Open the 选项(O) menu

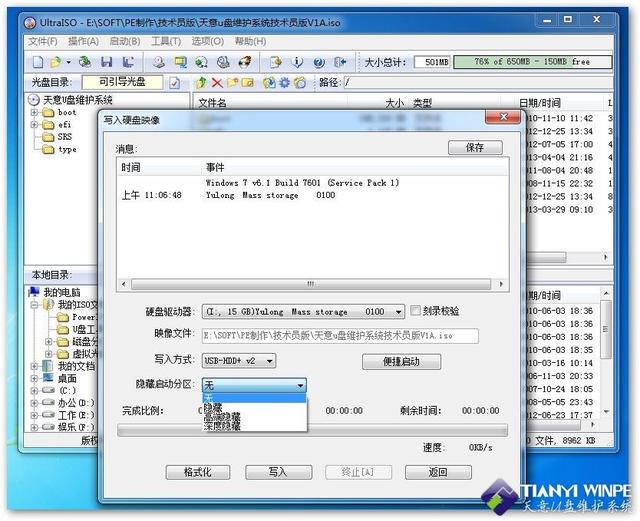tap(208, 41)
